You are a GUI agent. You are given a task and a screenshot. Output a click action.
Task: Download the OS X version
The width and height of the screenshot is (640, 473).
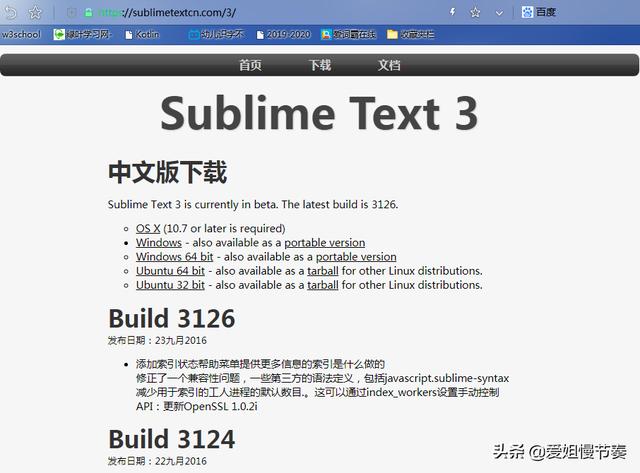pos(148,228)
